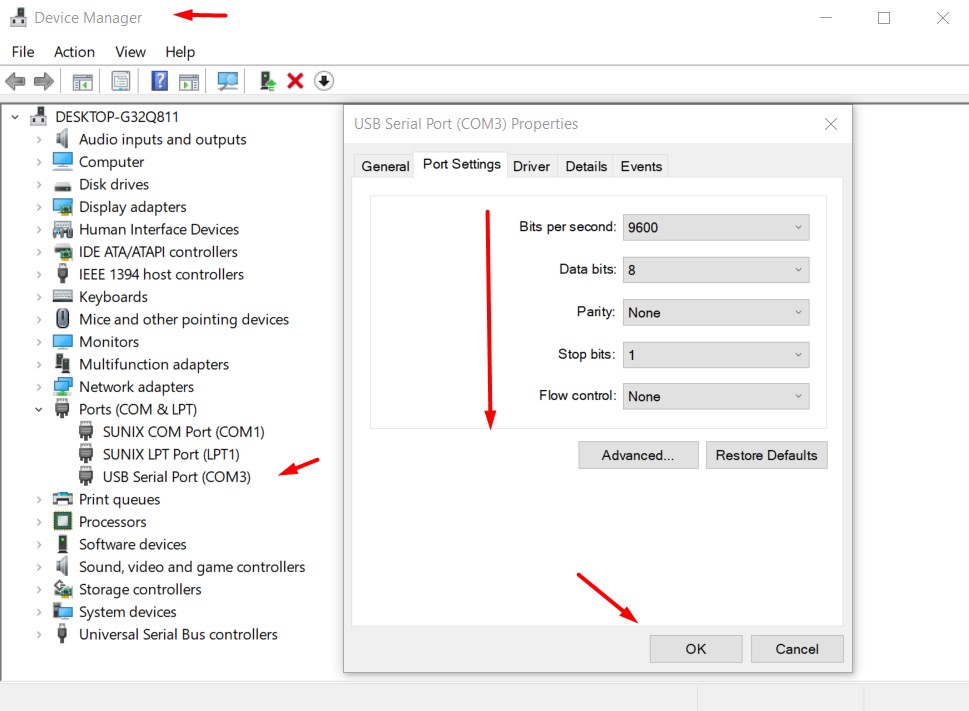The image size is (969, 711).
Task: Click the Display adapters icon
Action: 62,206
